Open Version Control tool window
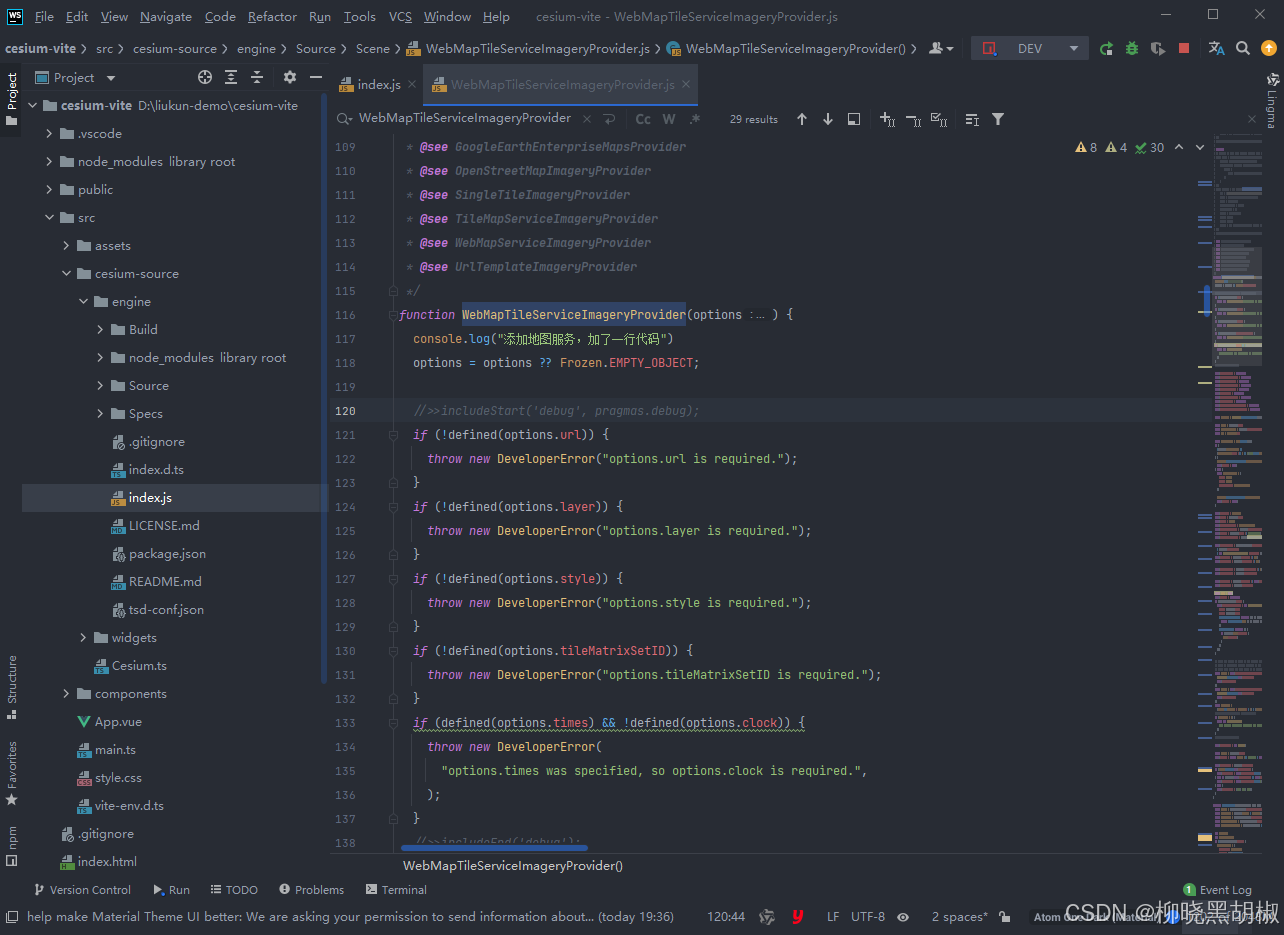 click(x=82, y=889)
